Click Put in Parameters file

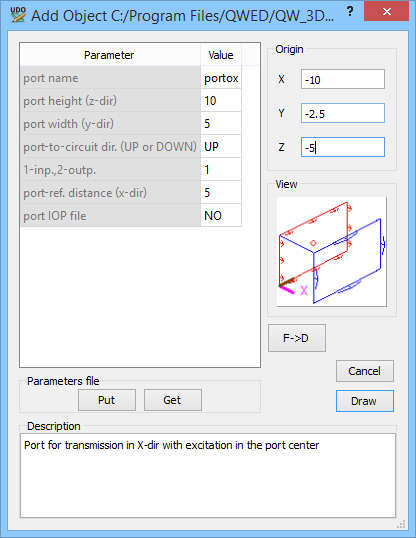[x=107, y=400]
